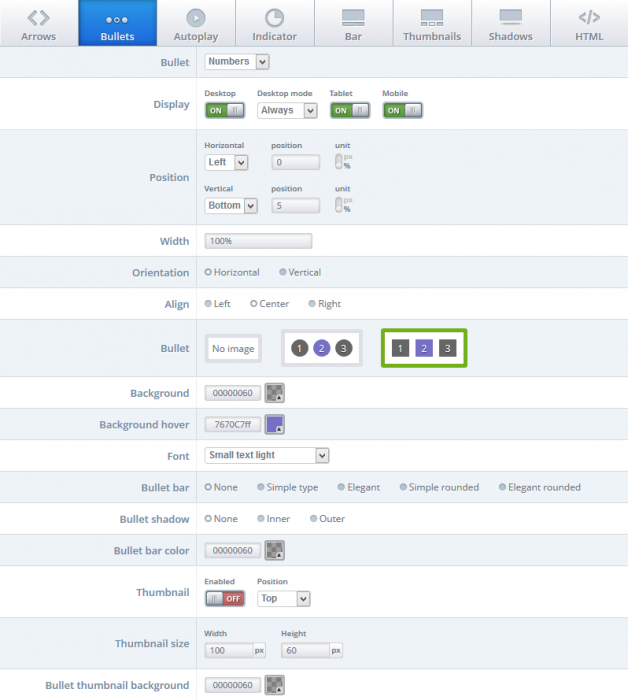This screenshot has width=628, height=700.
Task: Click the Background hover purple color picker
Action: pyautogui.click(x=275, y=424)
